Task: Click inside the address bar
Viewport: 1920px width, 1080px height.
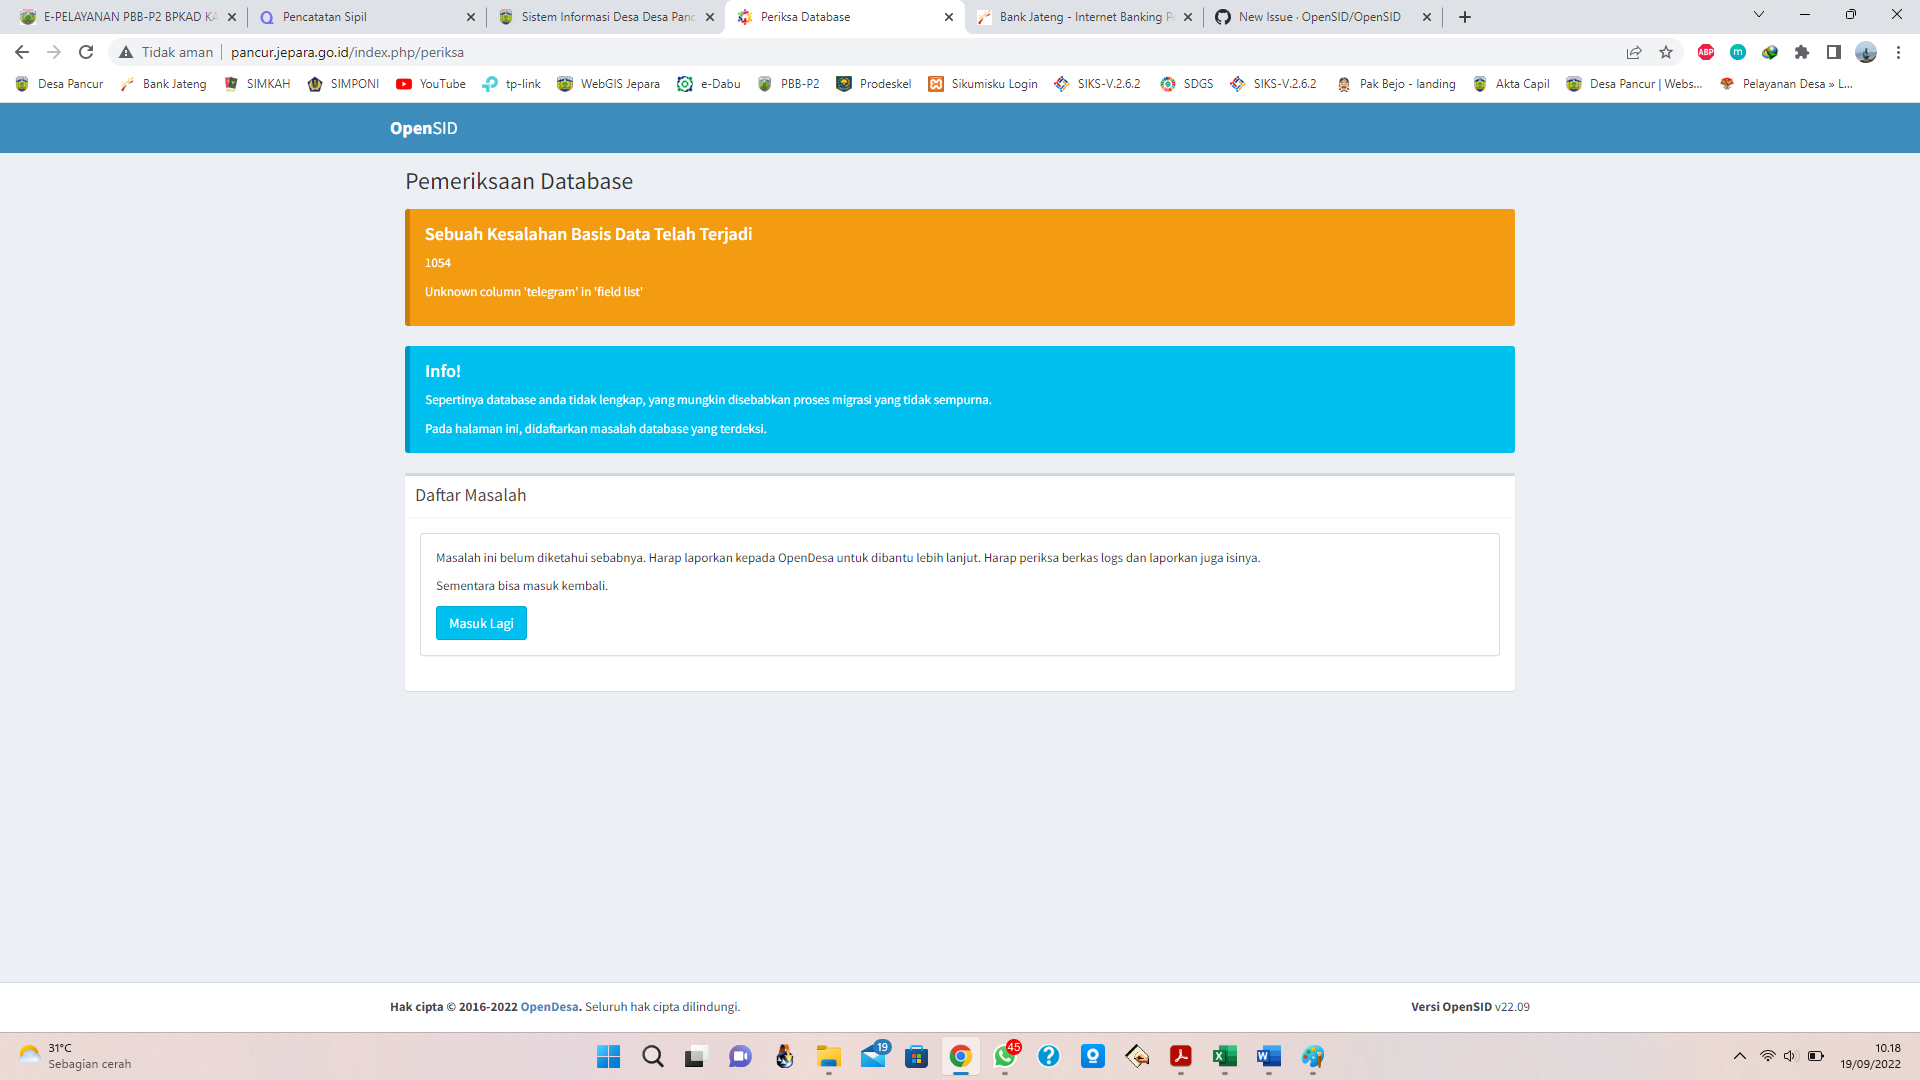Action: pyautogui.click(x=400, y=52)
